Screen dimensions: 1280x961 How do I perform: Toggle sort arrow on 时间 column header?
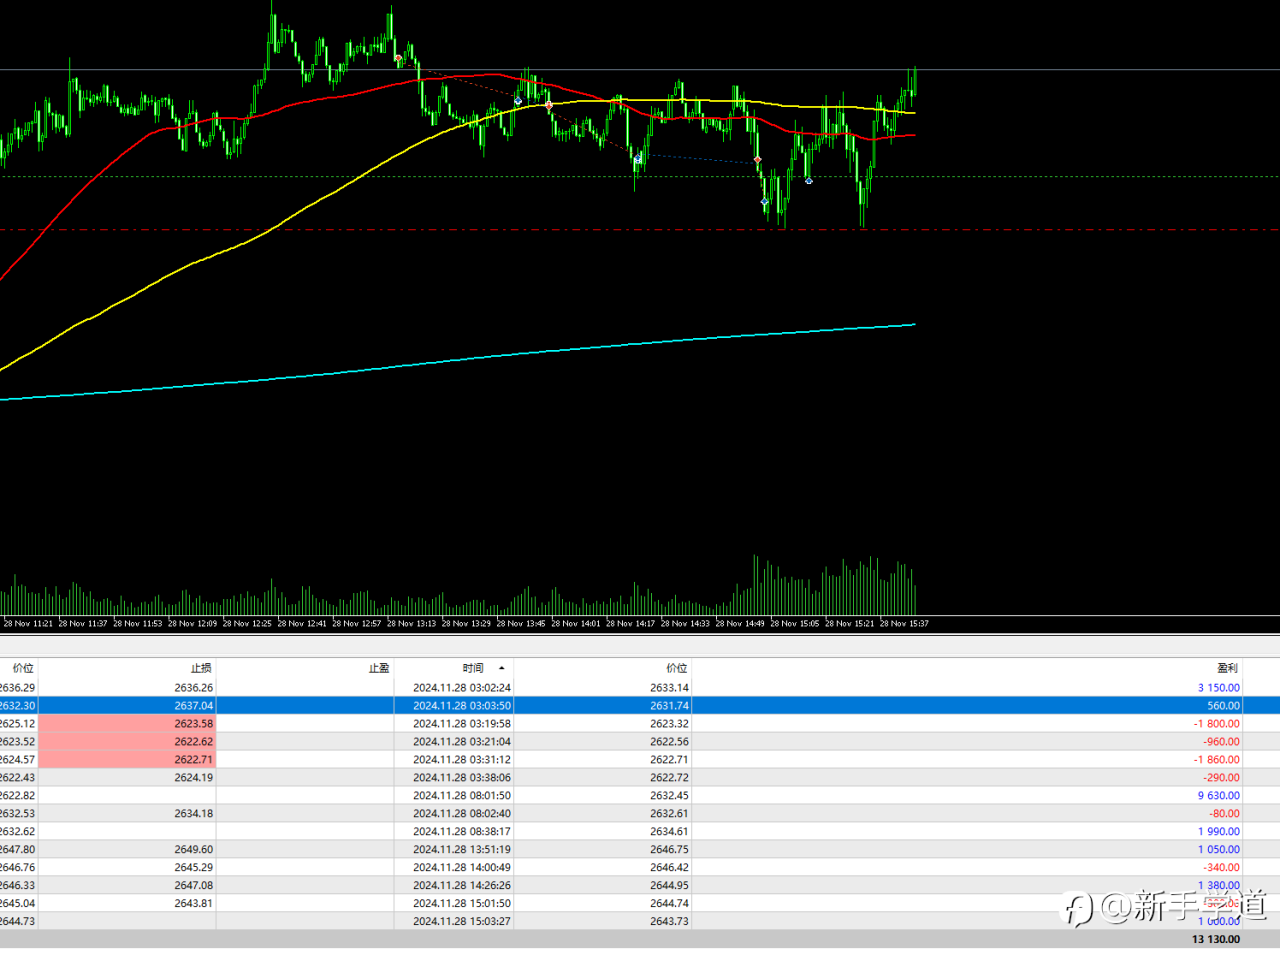(x=501, y=668)
